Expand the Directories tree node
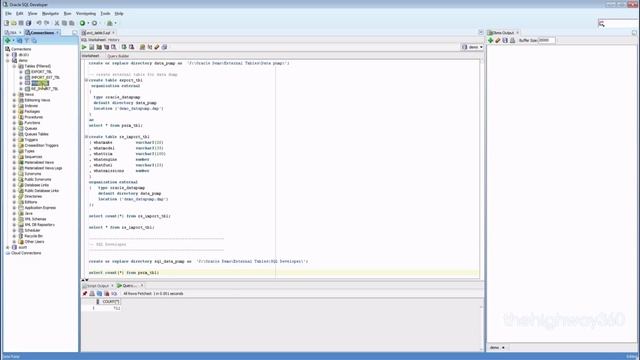Image resolution: width=640 pixels, height=360 pixels. [x=15, y=196]
